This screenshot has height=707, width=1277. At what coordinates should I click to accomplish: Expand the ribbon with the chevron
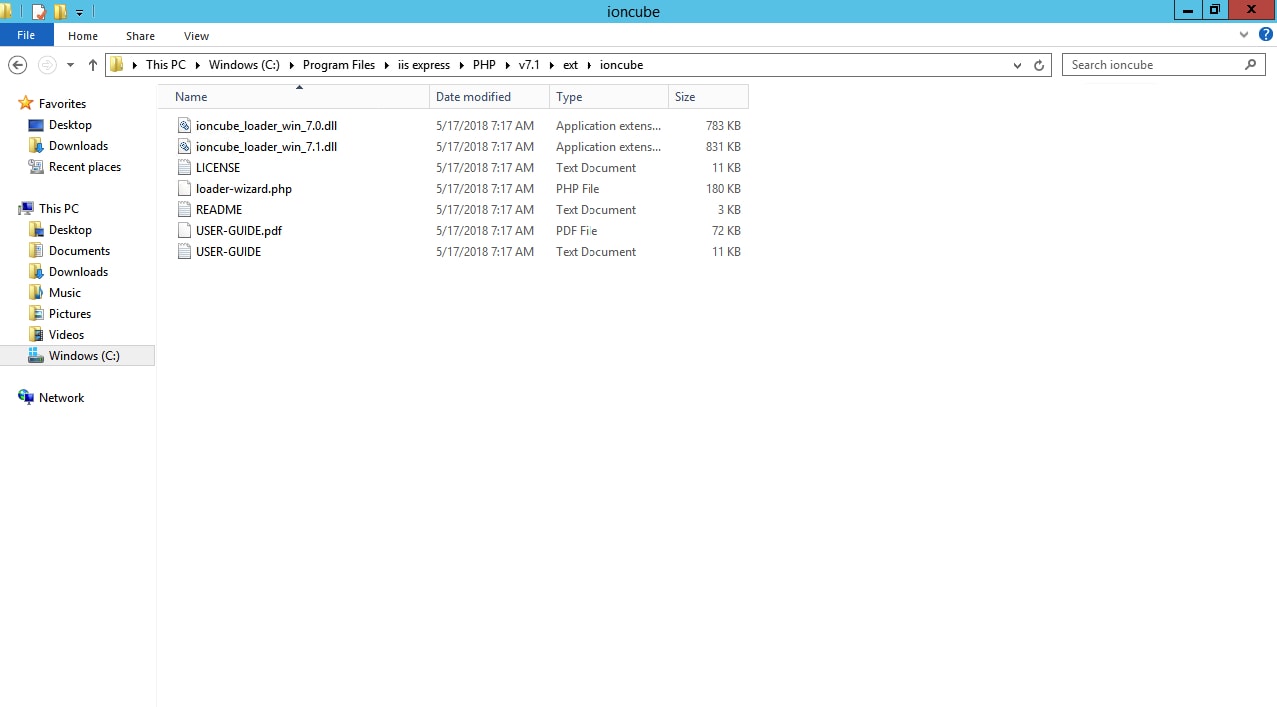(x=1244, y=35)
